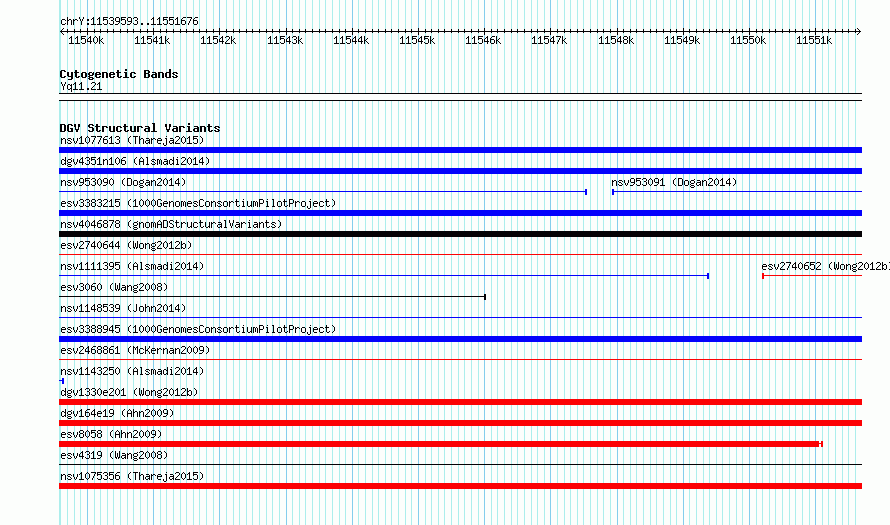This screenshot has width=890, height=525.
Task: Select the blue esv3383215 variant bar
Action: [x=460, y=213]
